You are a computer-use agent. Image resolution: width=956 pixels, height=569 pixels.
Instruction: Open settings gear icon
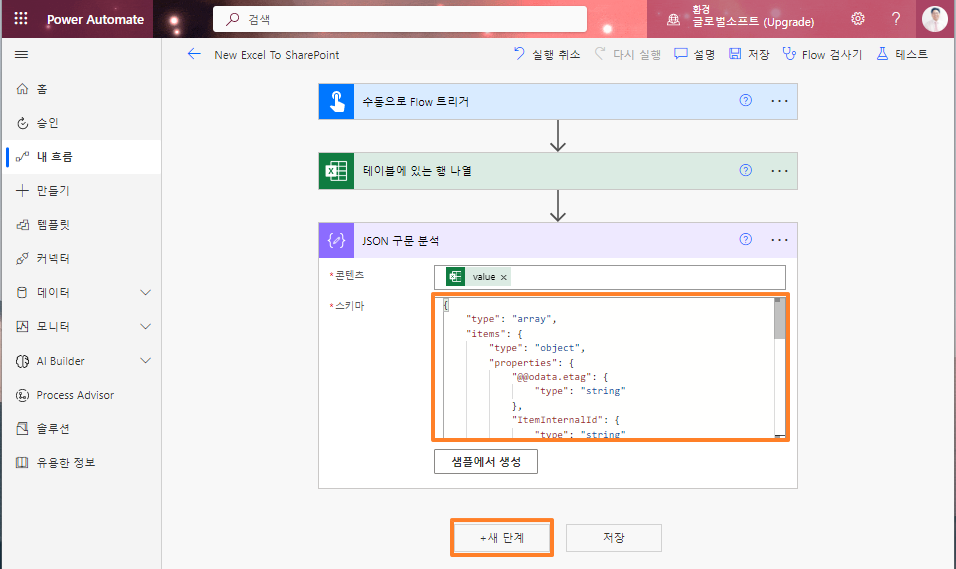pyautogui.click(x=858, y=19)
